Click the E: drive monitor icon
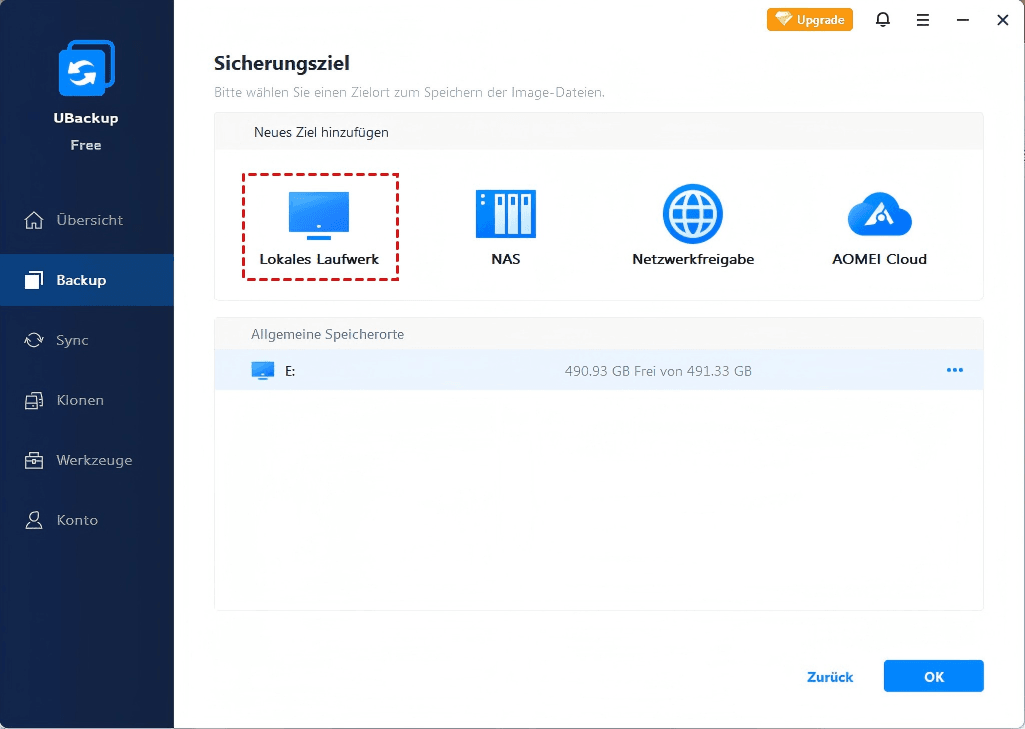This screenshot has height=729, width=1025. click(262, 371)
